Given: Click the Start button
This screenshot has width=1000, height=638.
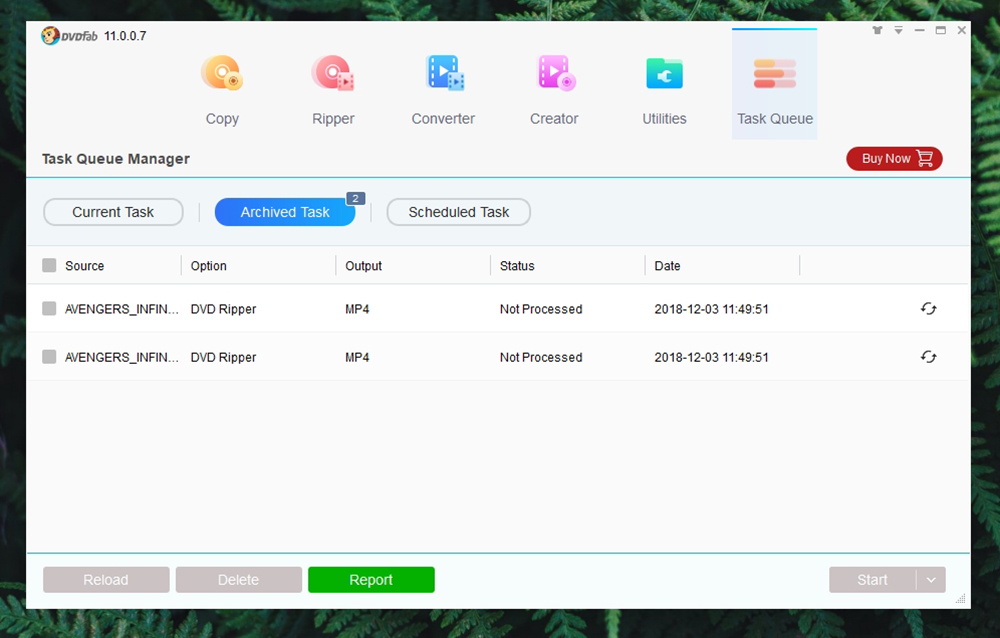Looking at the screenshot, I should coord(872,580).
